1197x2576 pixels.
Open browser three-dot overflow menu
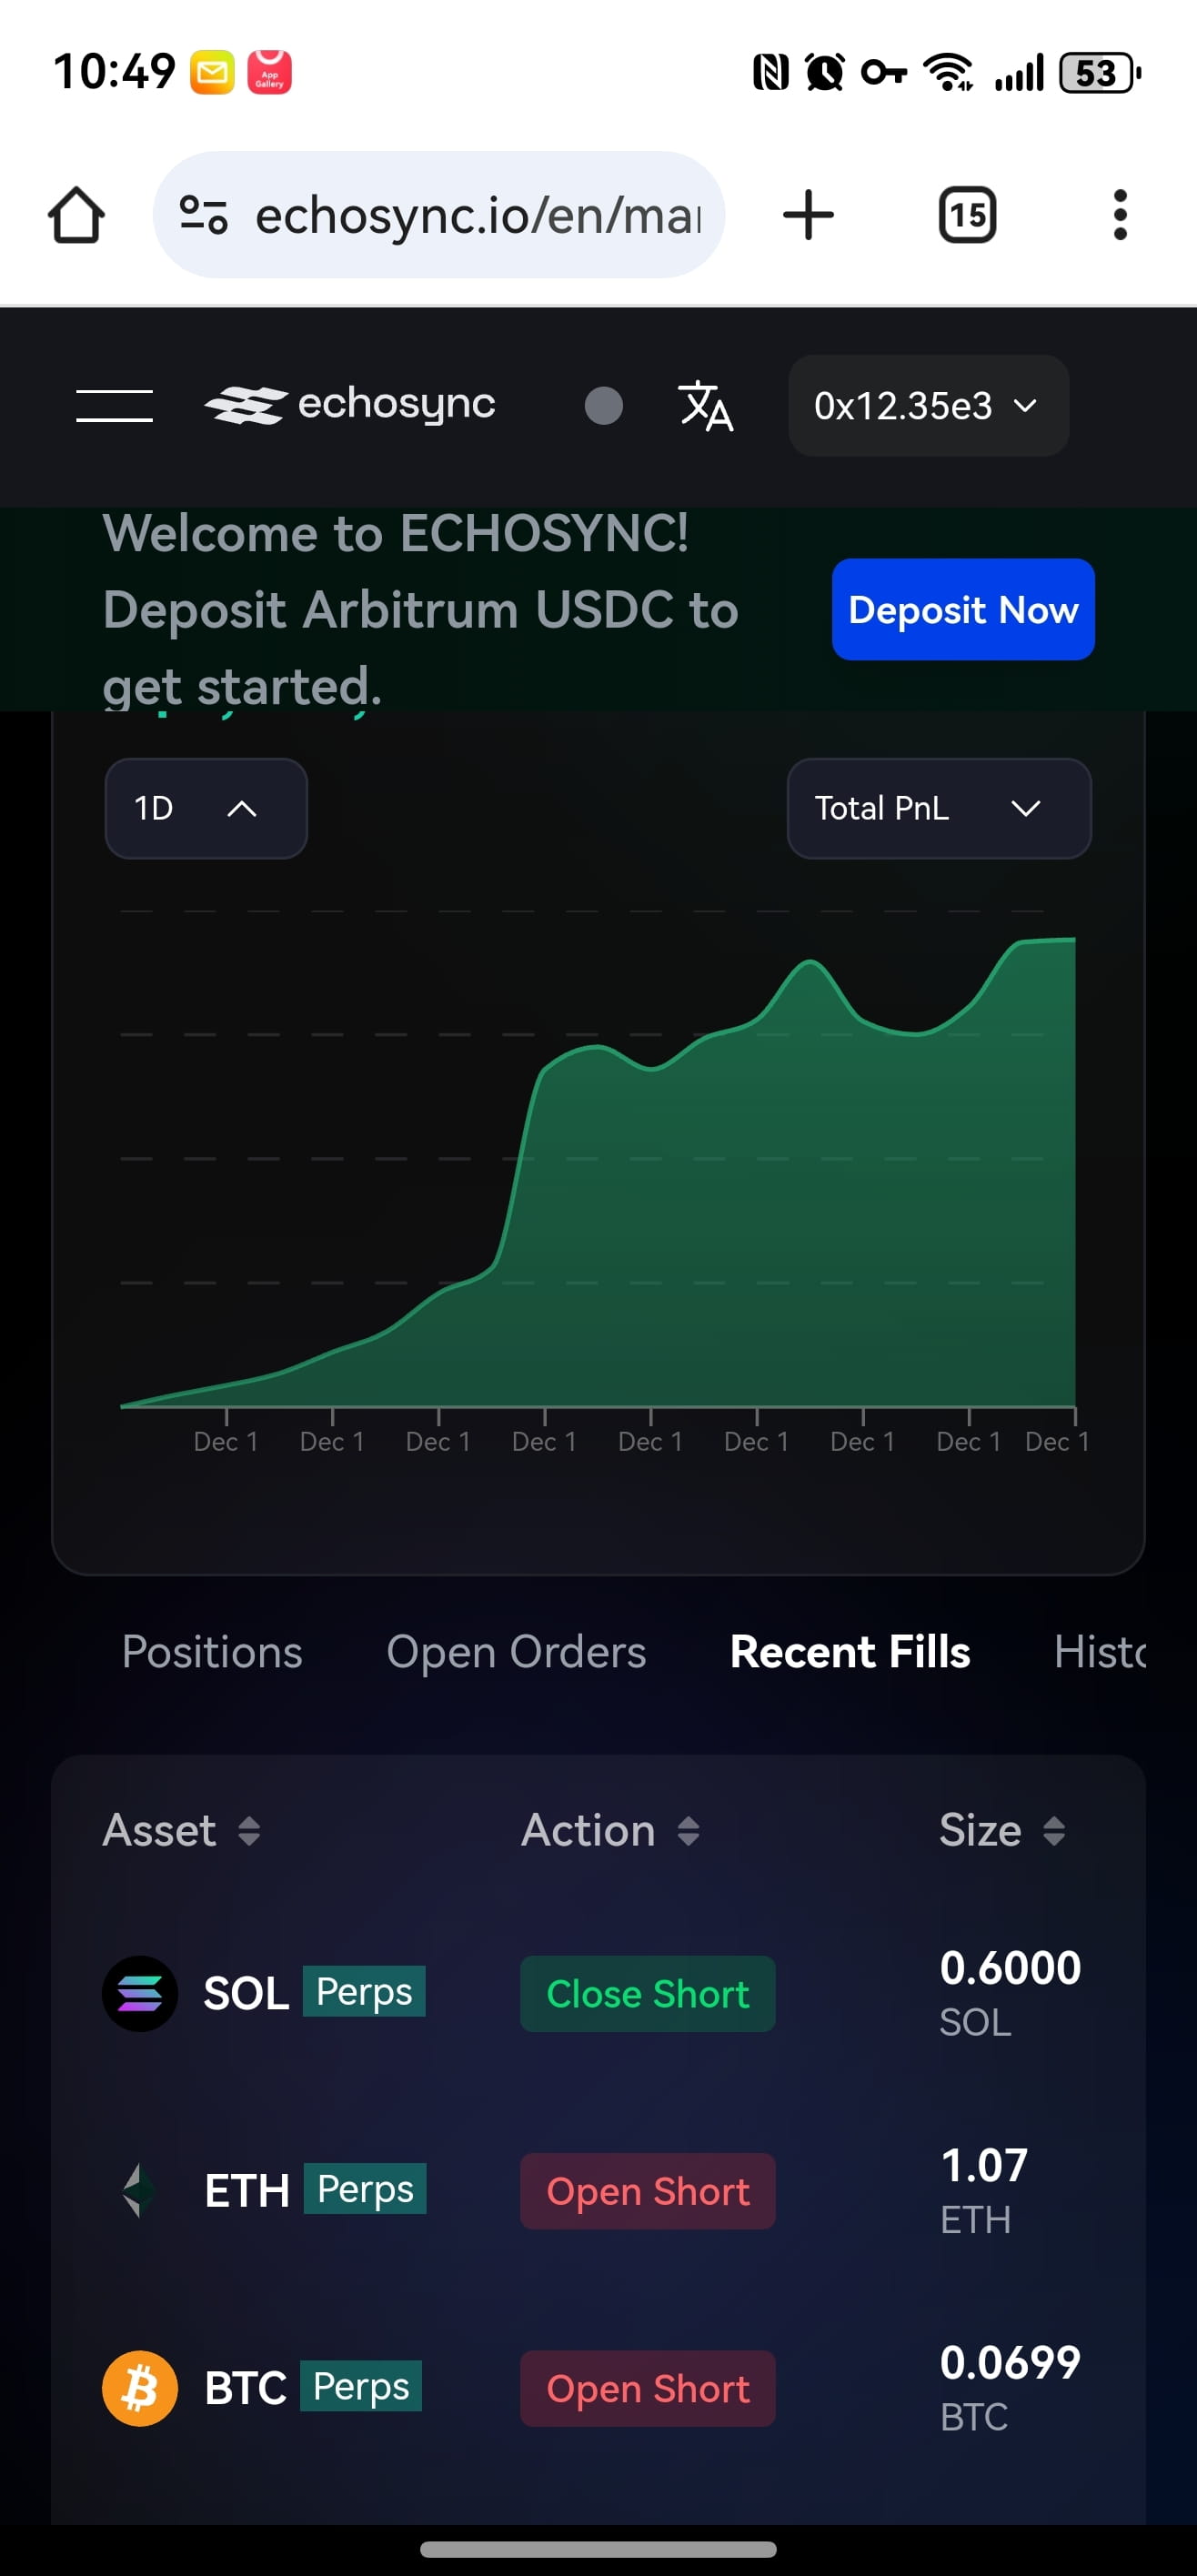1119,215
